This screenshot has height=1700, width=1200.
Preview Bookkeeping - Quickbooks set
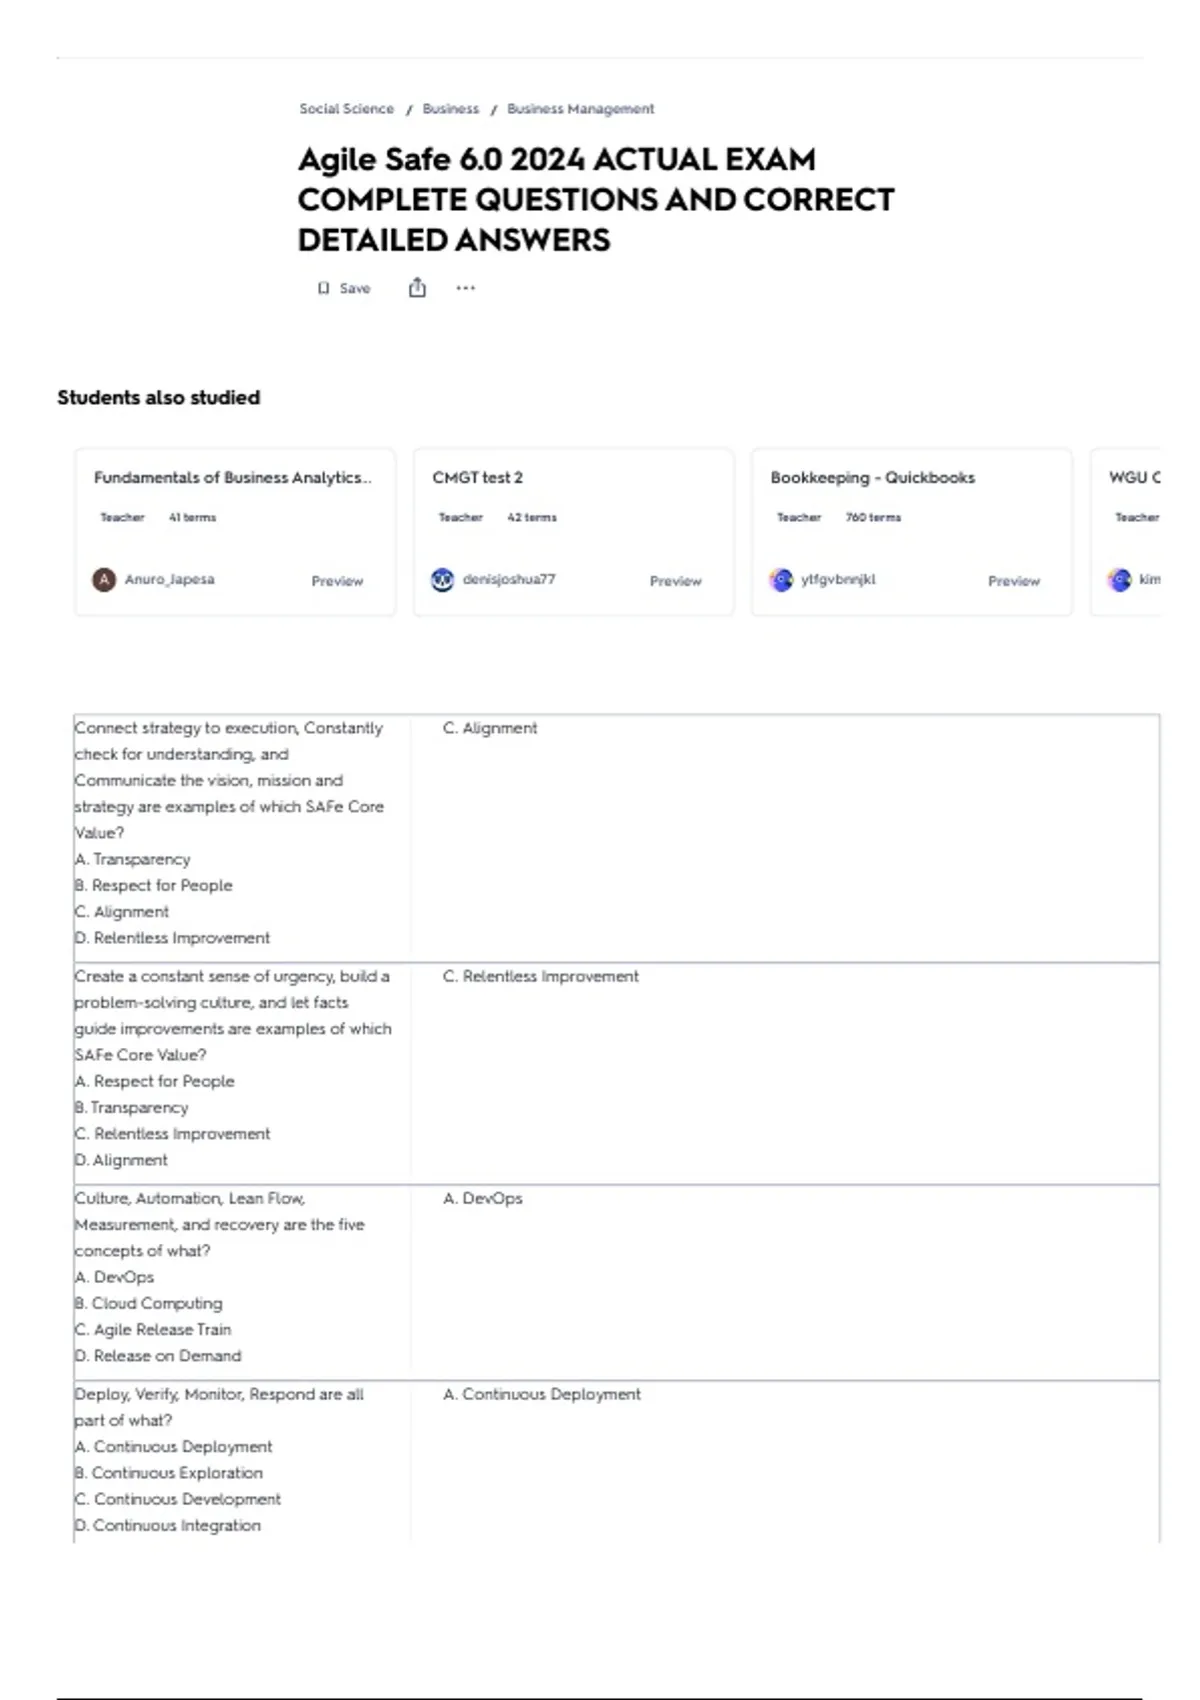point(1014,581)
